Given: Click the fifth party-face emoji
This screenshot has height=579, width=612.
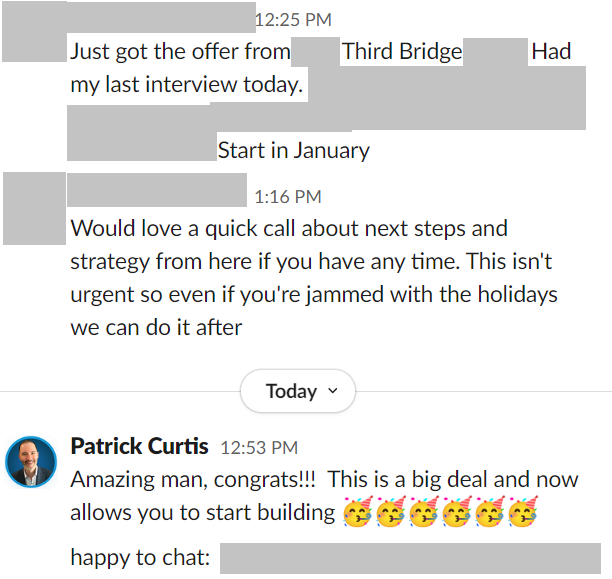Looking at the screenshot, I should coord(490,514).
